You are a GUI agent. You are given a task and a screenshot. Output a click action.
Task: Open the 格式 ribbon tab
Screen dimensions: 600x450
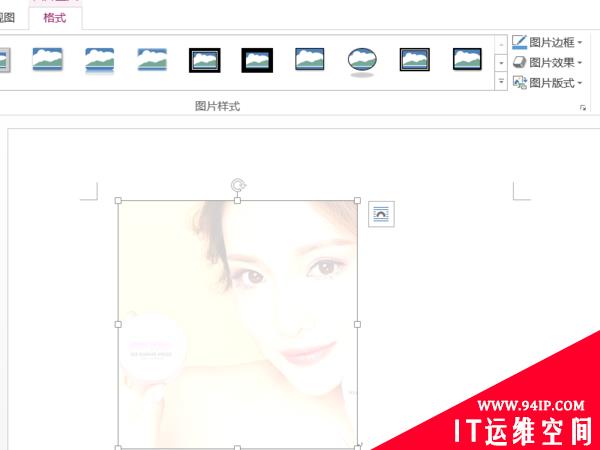point(55,18)
